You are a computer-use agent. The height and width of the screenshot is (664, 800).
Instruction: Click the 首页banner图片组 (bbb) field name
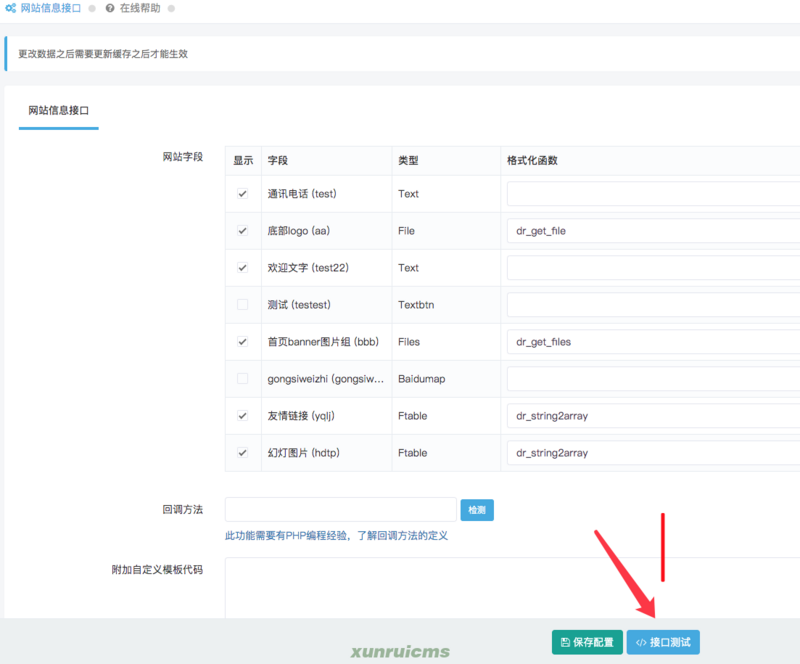click(x=323, y=342)
